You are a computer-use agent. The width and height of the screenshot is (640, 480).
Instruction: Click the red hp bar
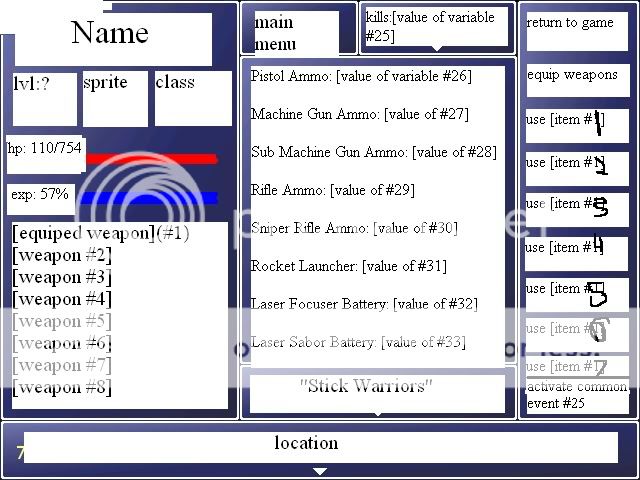tap(151, 159)
